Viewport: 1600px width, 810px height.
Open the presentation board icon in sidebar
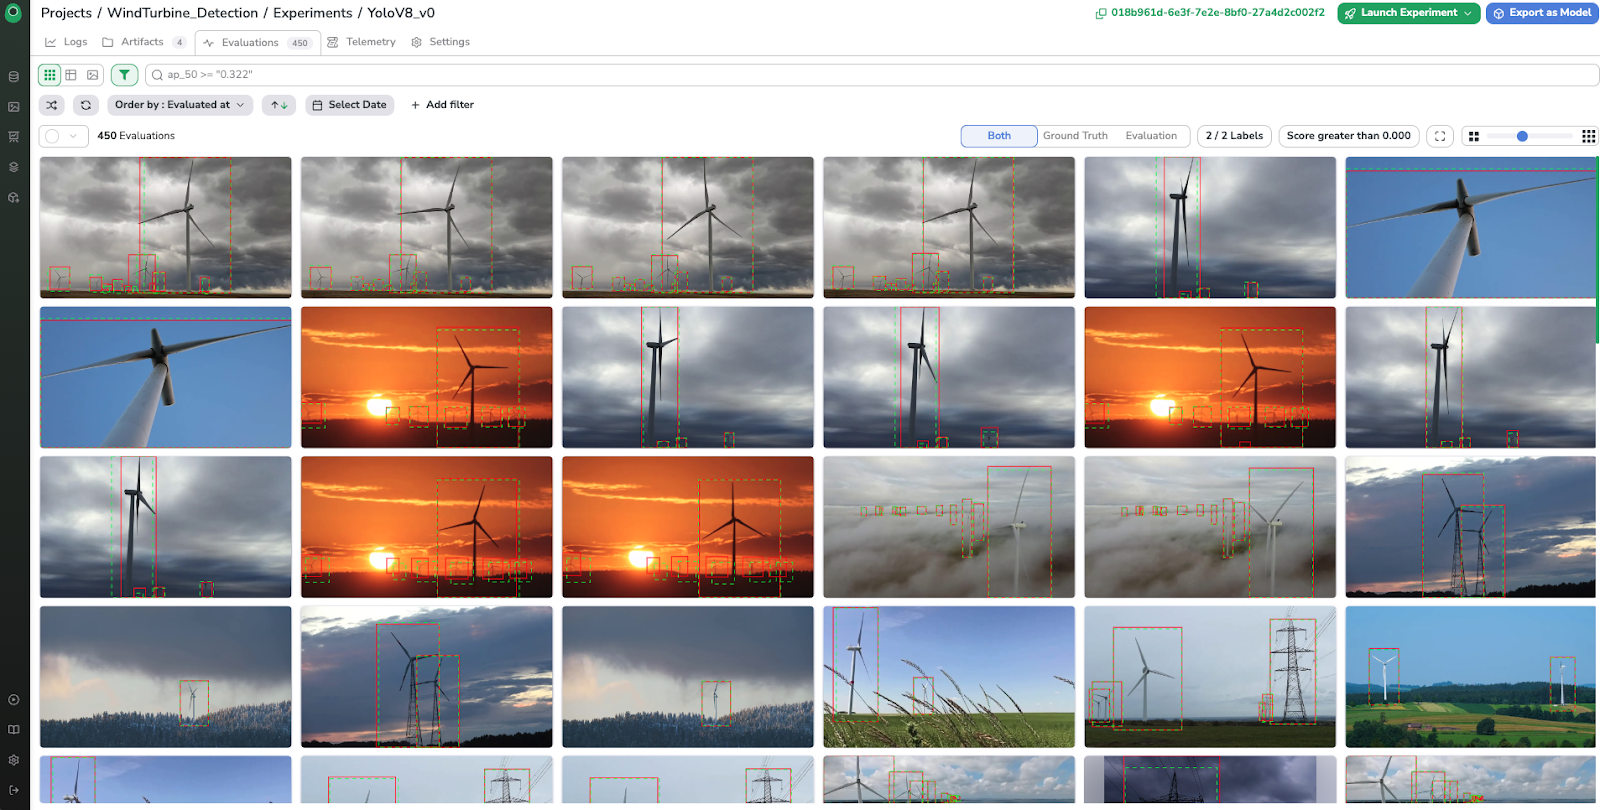[x=14, y=137]
